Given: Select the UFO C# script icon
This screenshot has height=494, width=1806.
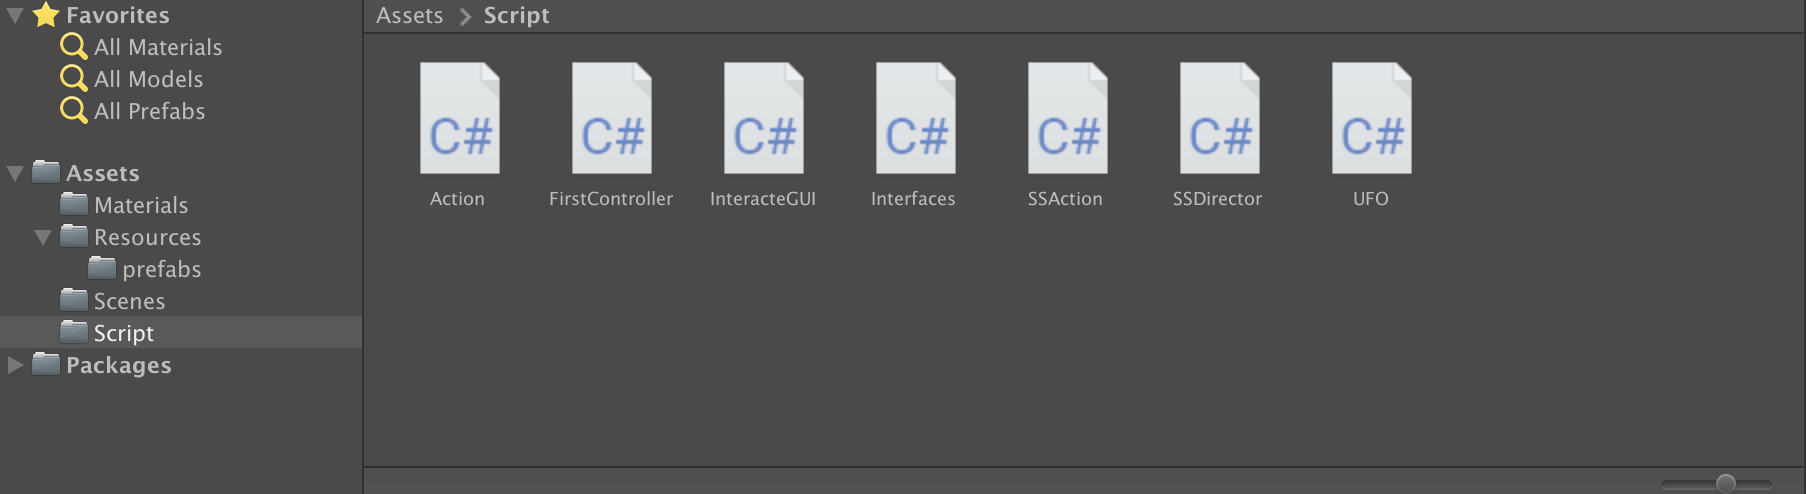Looking at the screenshot, I should tap(1371, 119).
